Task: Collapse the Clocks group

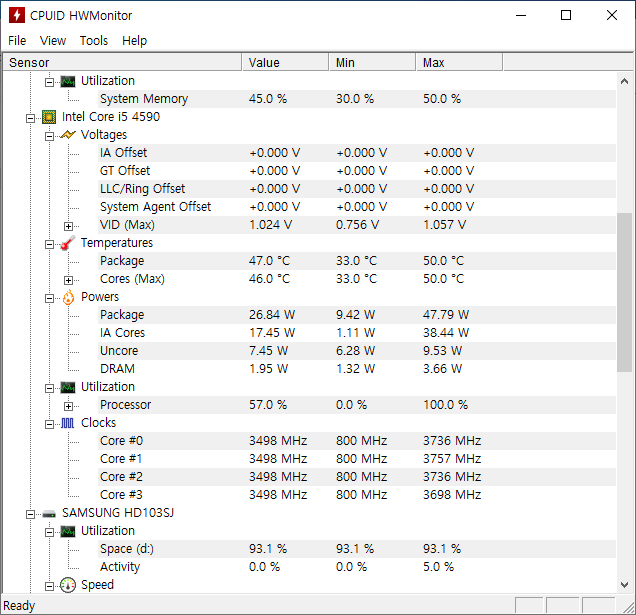Action: pos(49,424)
